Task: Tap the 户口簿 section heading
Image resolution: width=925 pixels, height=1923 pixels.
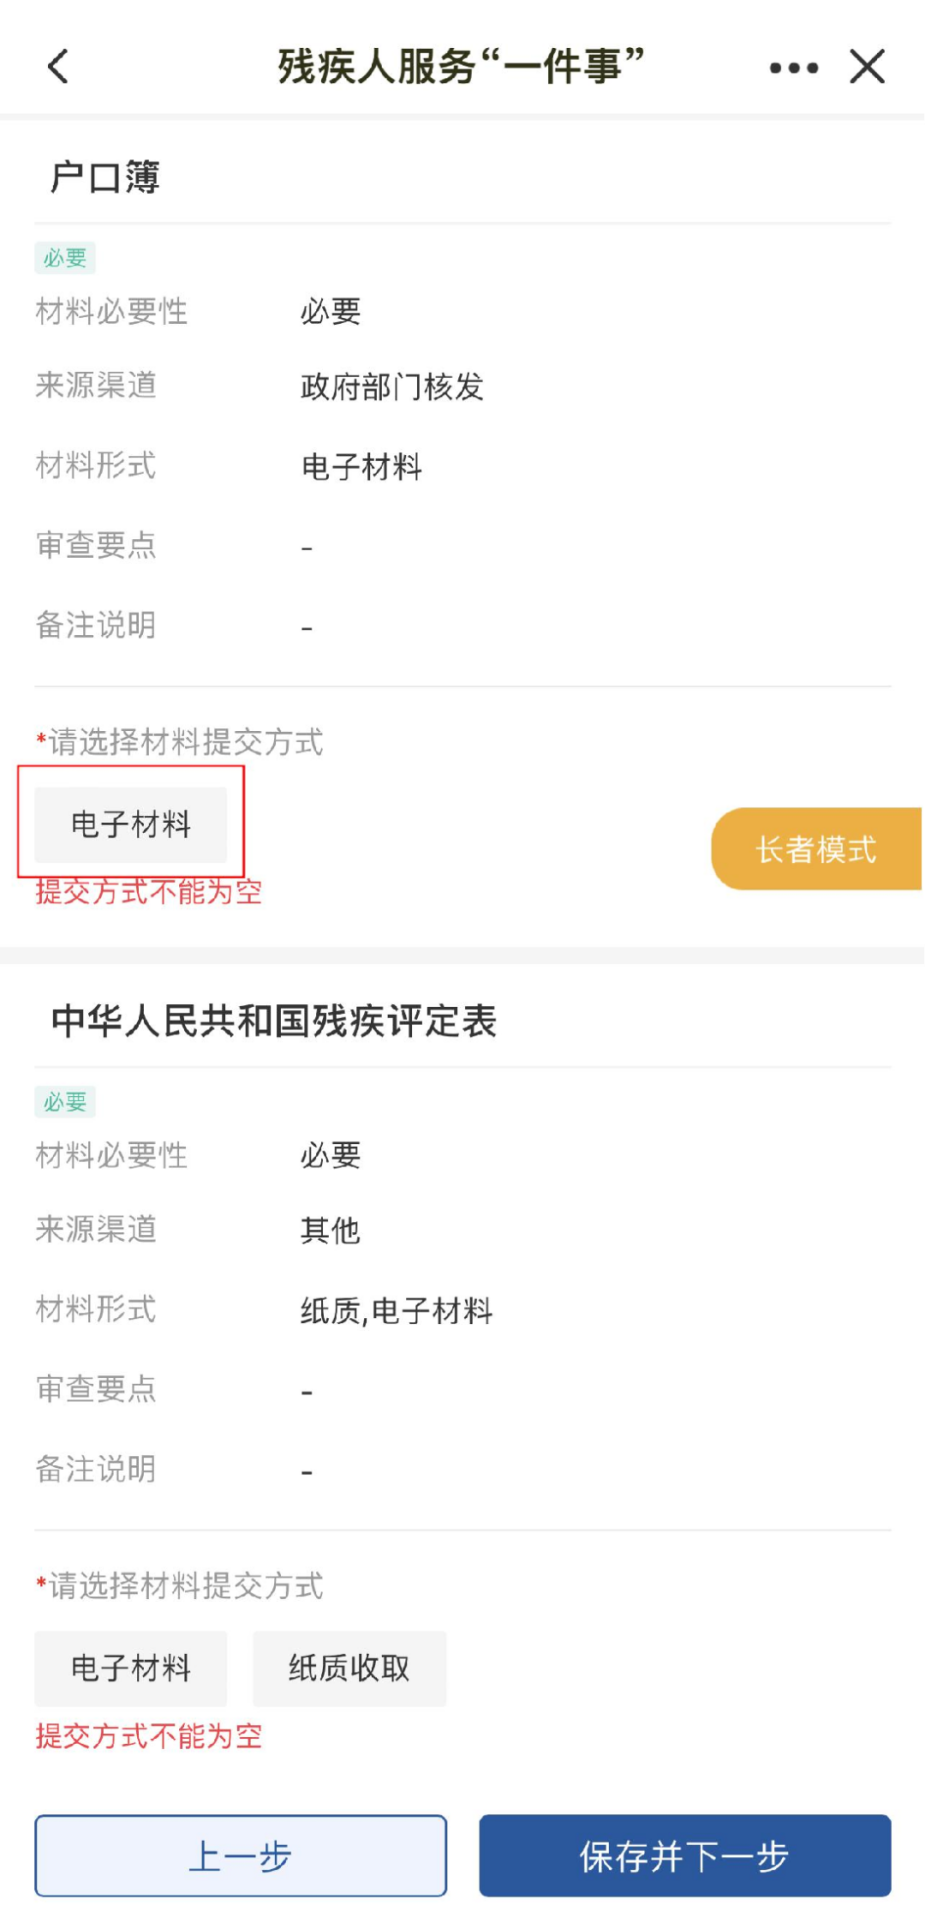Action: pyautogui.click(x=105, y=177)
